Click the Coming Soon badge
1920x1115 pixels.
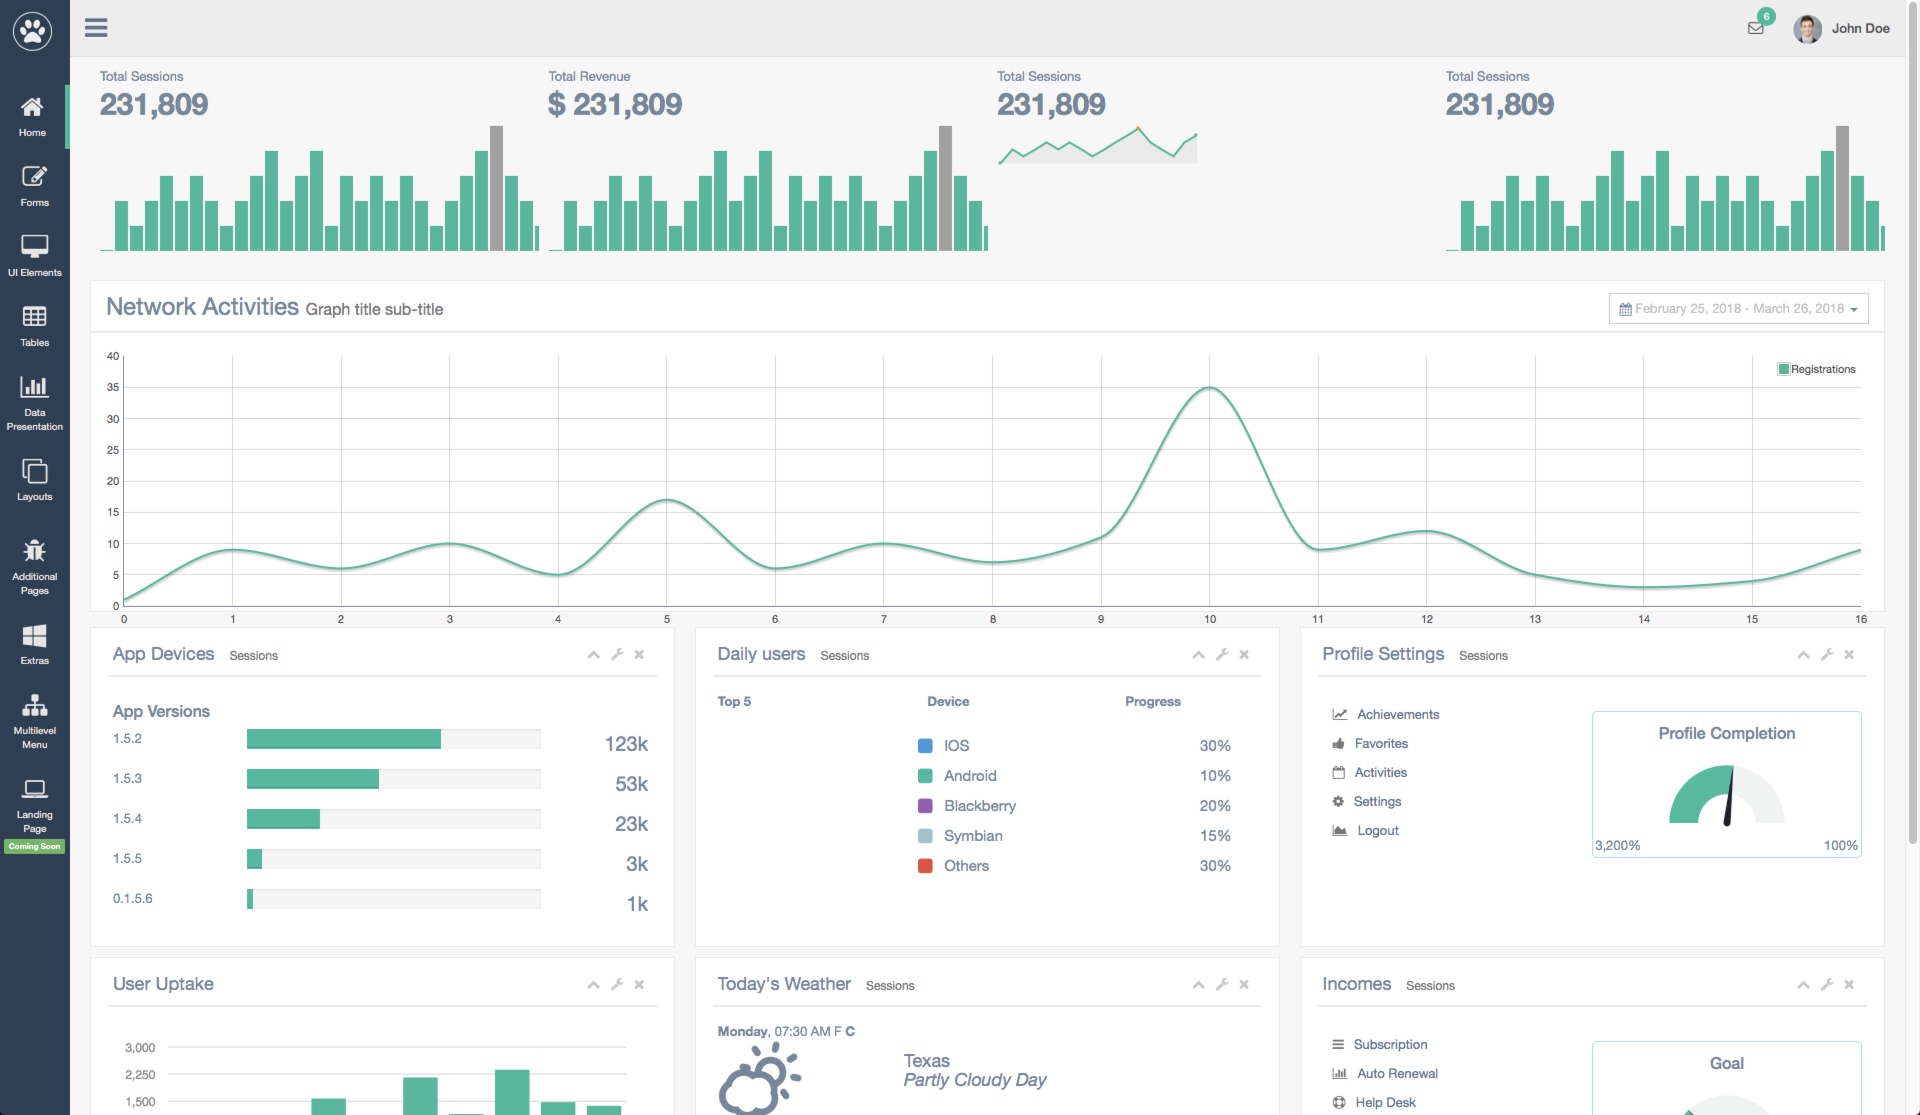34,847
